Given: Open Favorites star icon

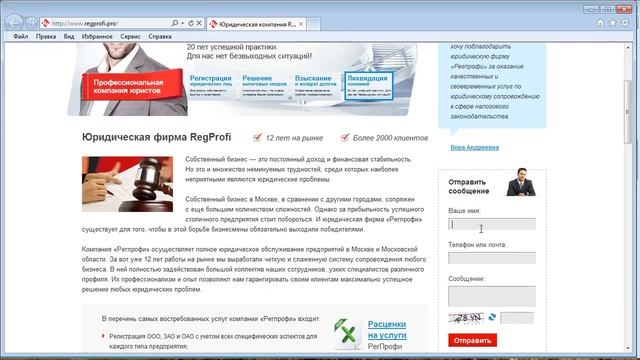Looking at the screenshot, I should pos(613,23).
